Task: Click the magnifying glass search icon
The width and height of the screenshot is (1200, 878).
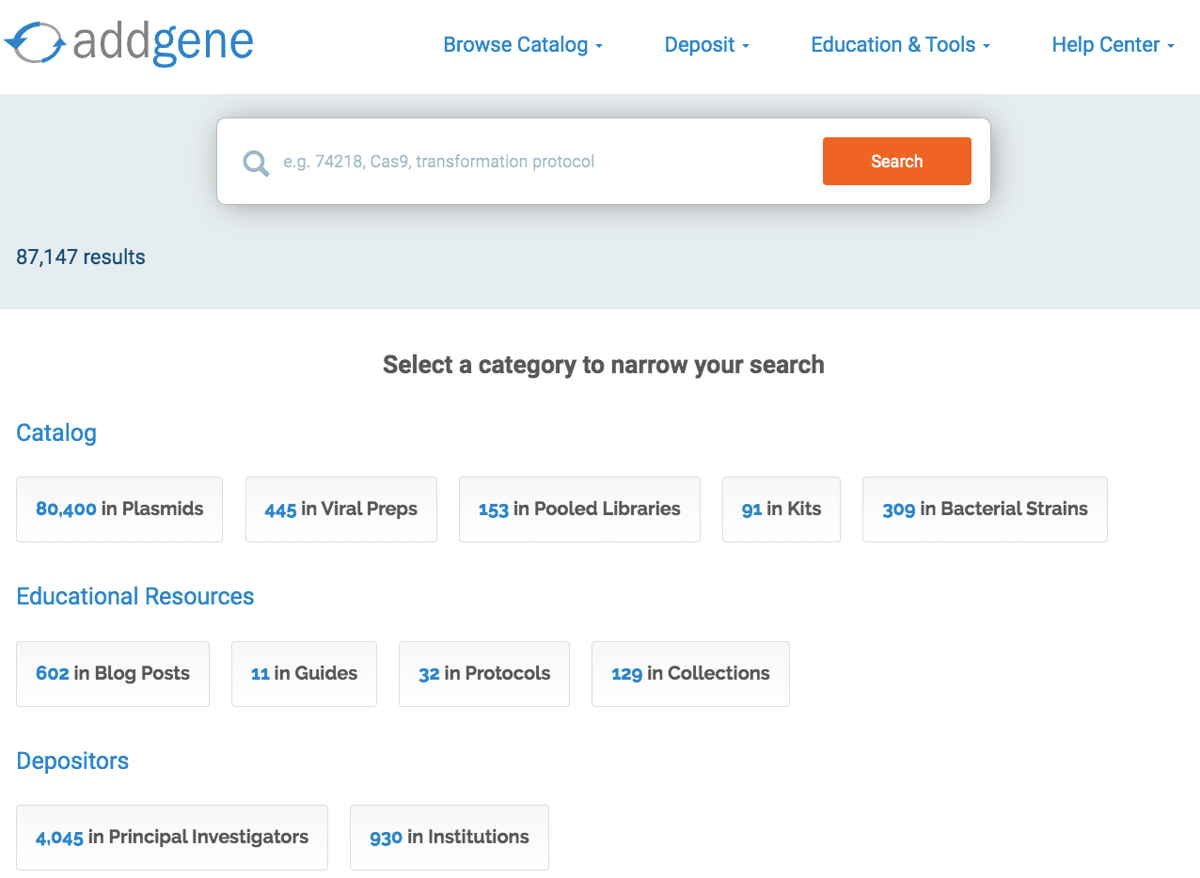Action: click(255, 162)
